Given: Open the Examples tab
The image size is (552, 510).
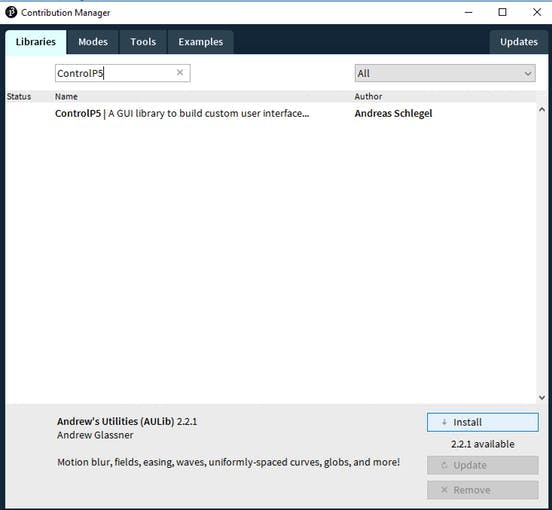Looking at the screenshot, I should point(200,42).
